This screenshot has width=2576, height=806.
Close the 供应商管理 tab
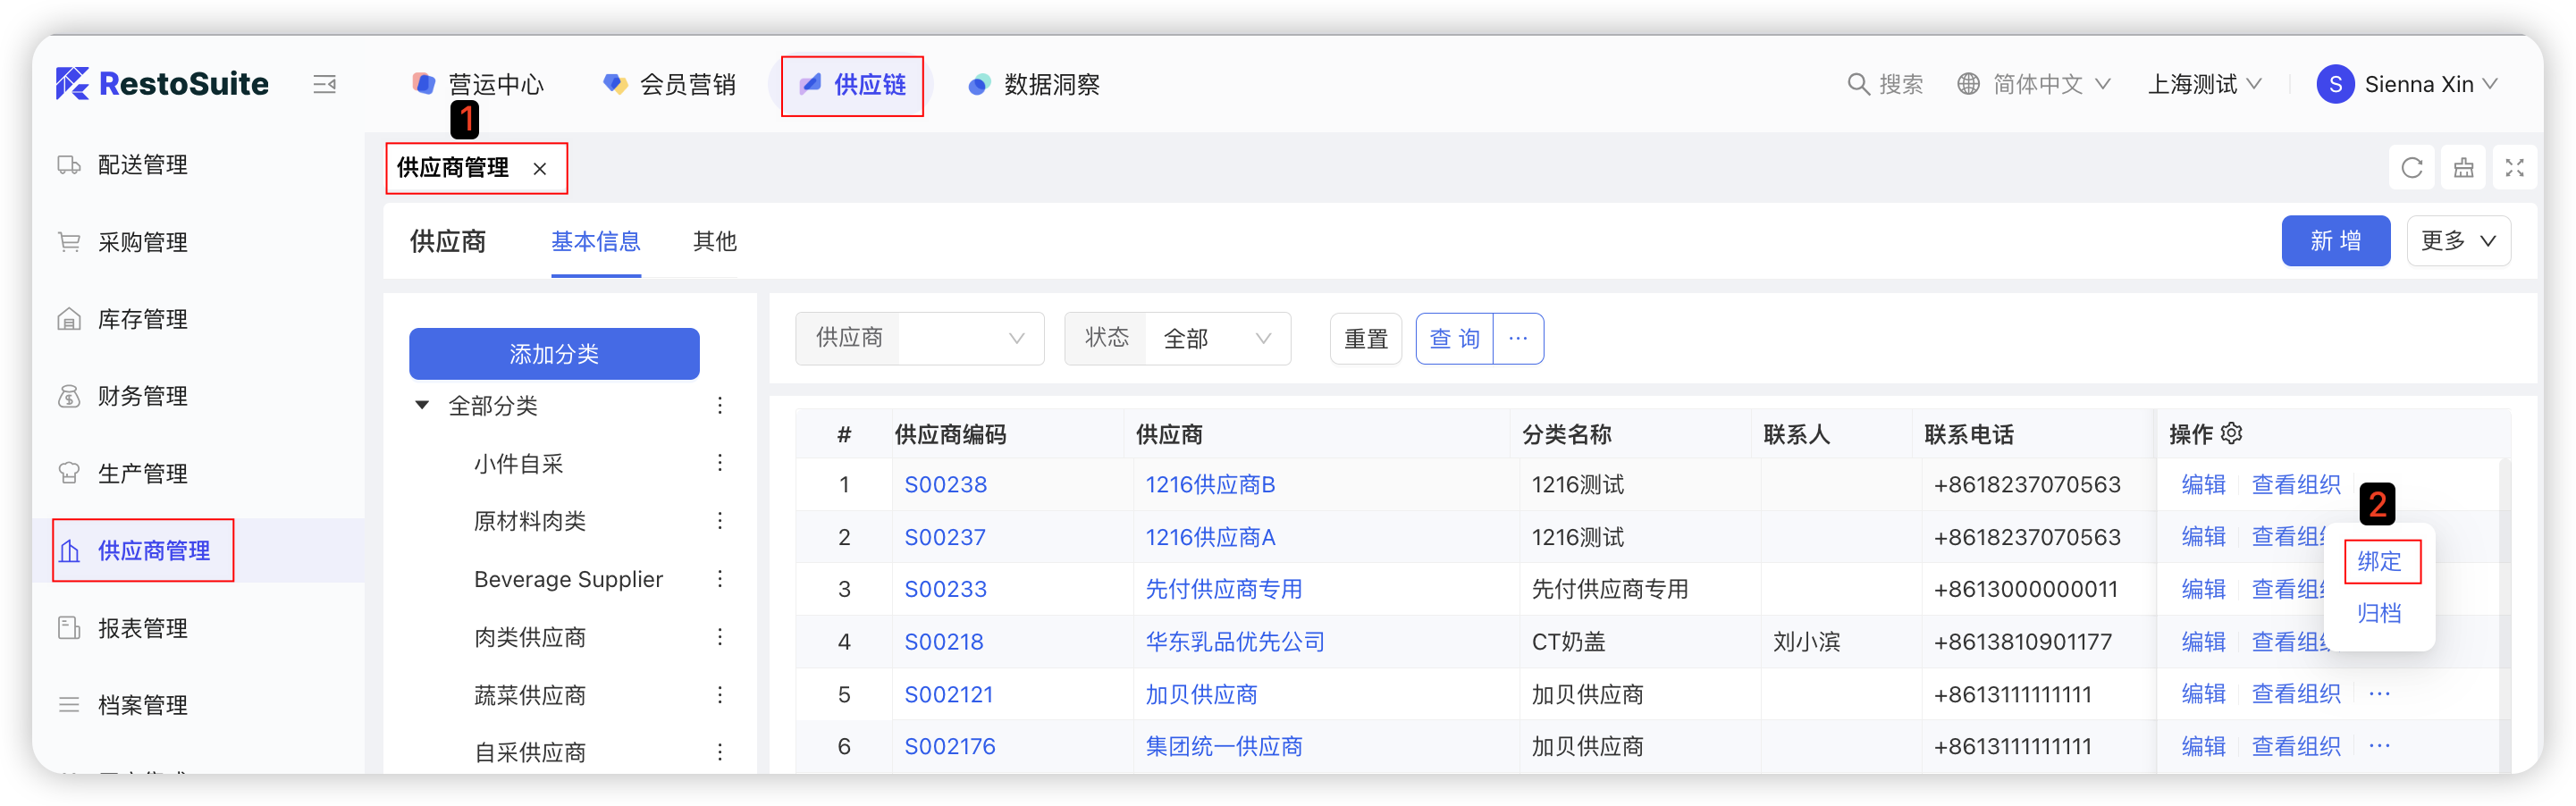[x=540, y=169]
